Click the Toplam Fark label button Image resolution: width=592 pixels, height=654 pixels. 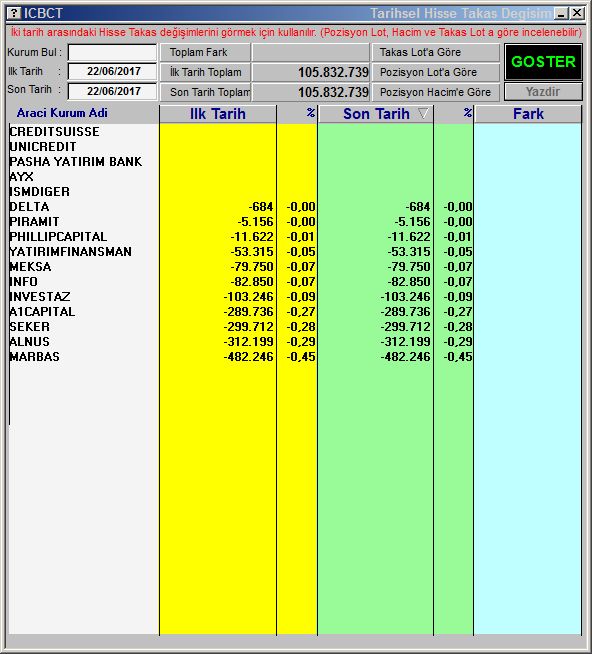205,53
